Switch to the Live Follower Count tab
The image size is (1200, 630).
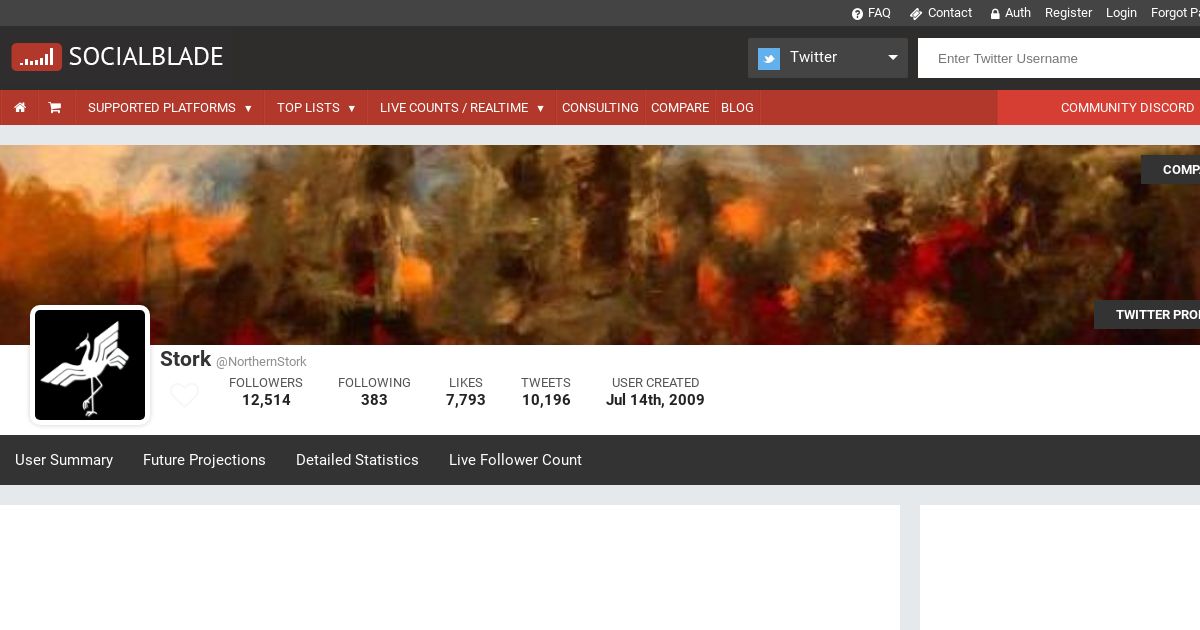[515, 460]
